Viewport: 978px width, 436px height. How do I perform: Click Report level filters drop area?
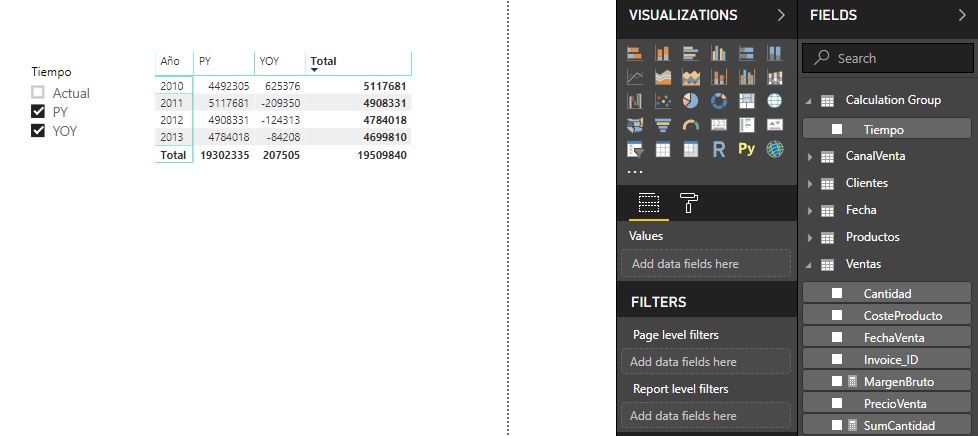click(706, 415)
